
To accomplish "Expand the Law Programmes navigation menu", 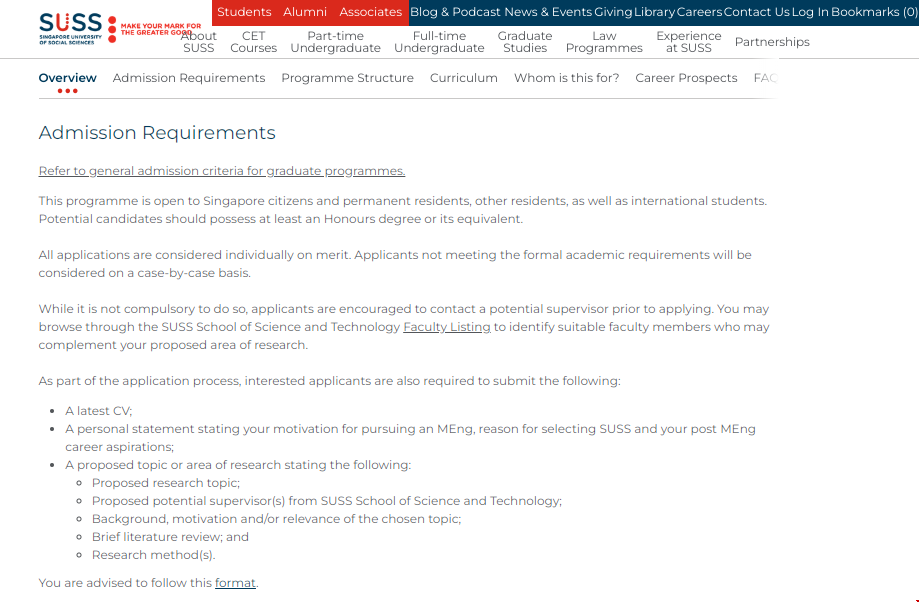I will pyautogui.click(x=604, y=42).
